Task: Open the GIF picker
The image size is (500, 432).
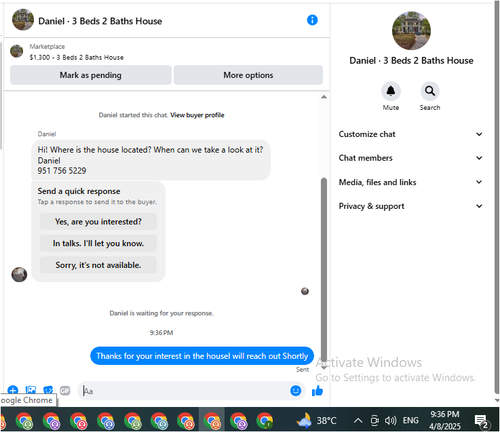Action: (65, 390)
